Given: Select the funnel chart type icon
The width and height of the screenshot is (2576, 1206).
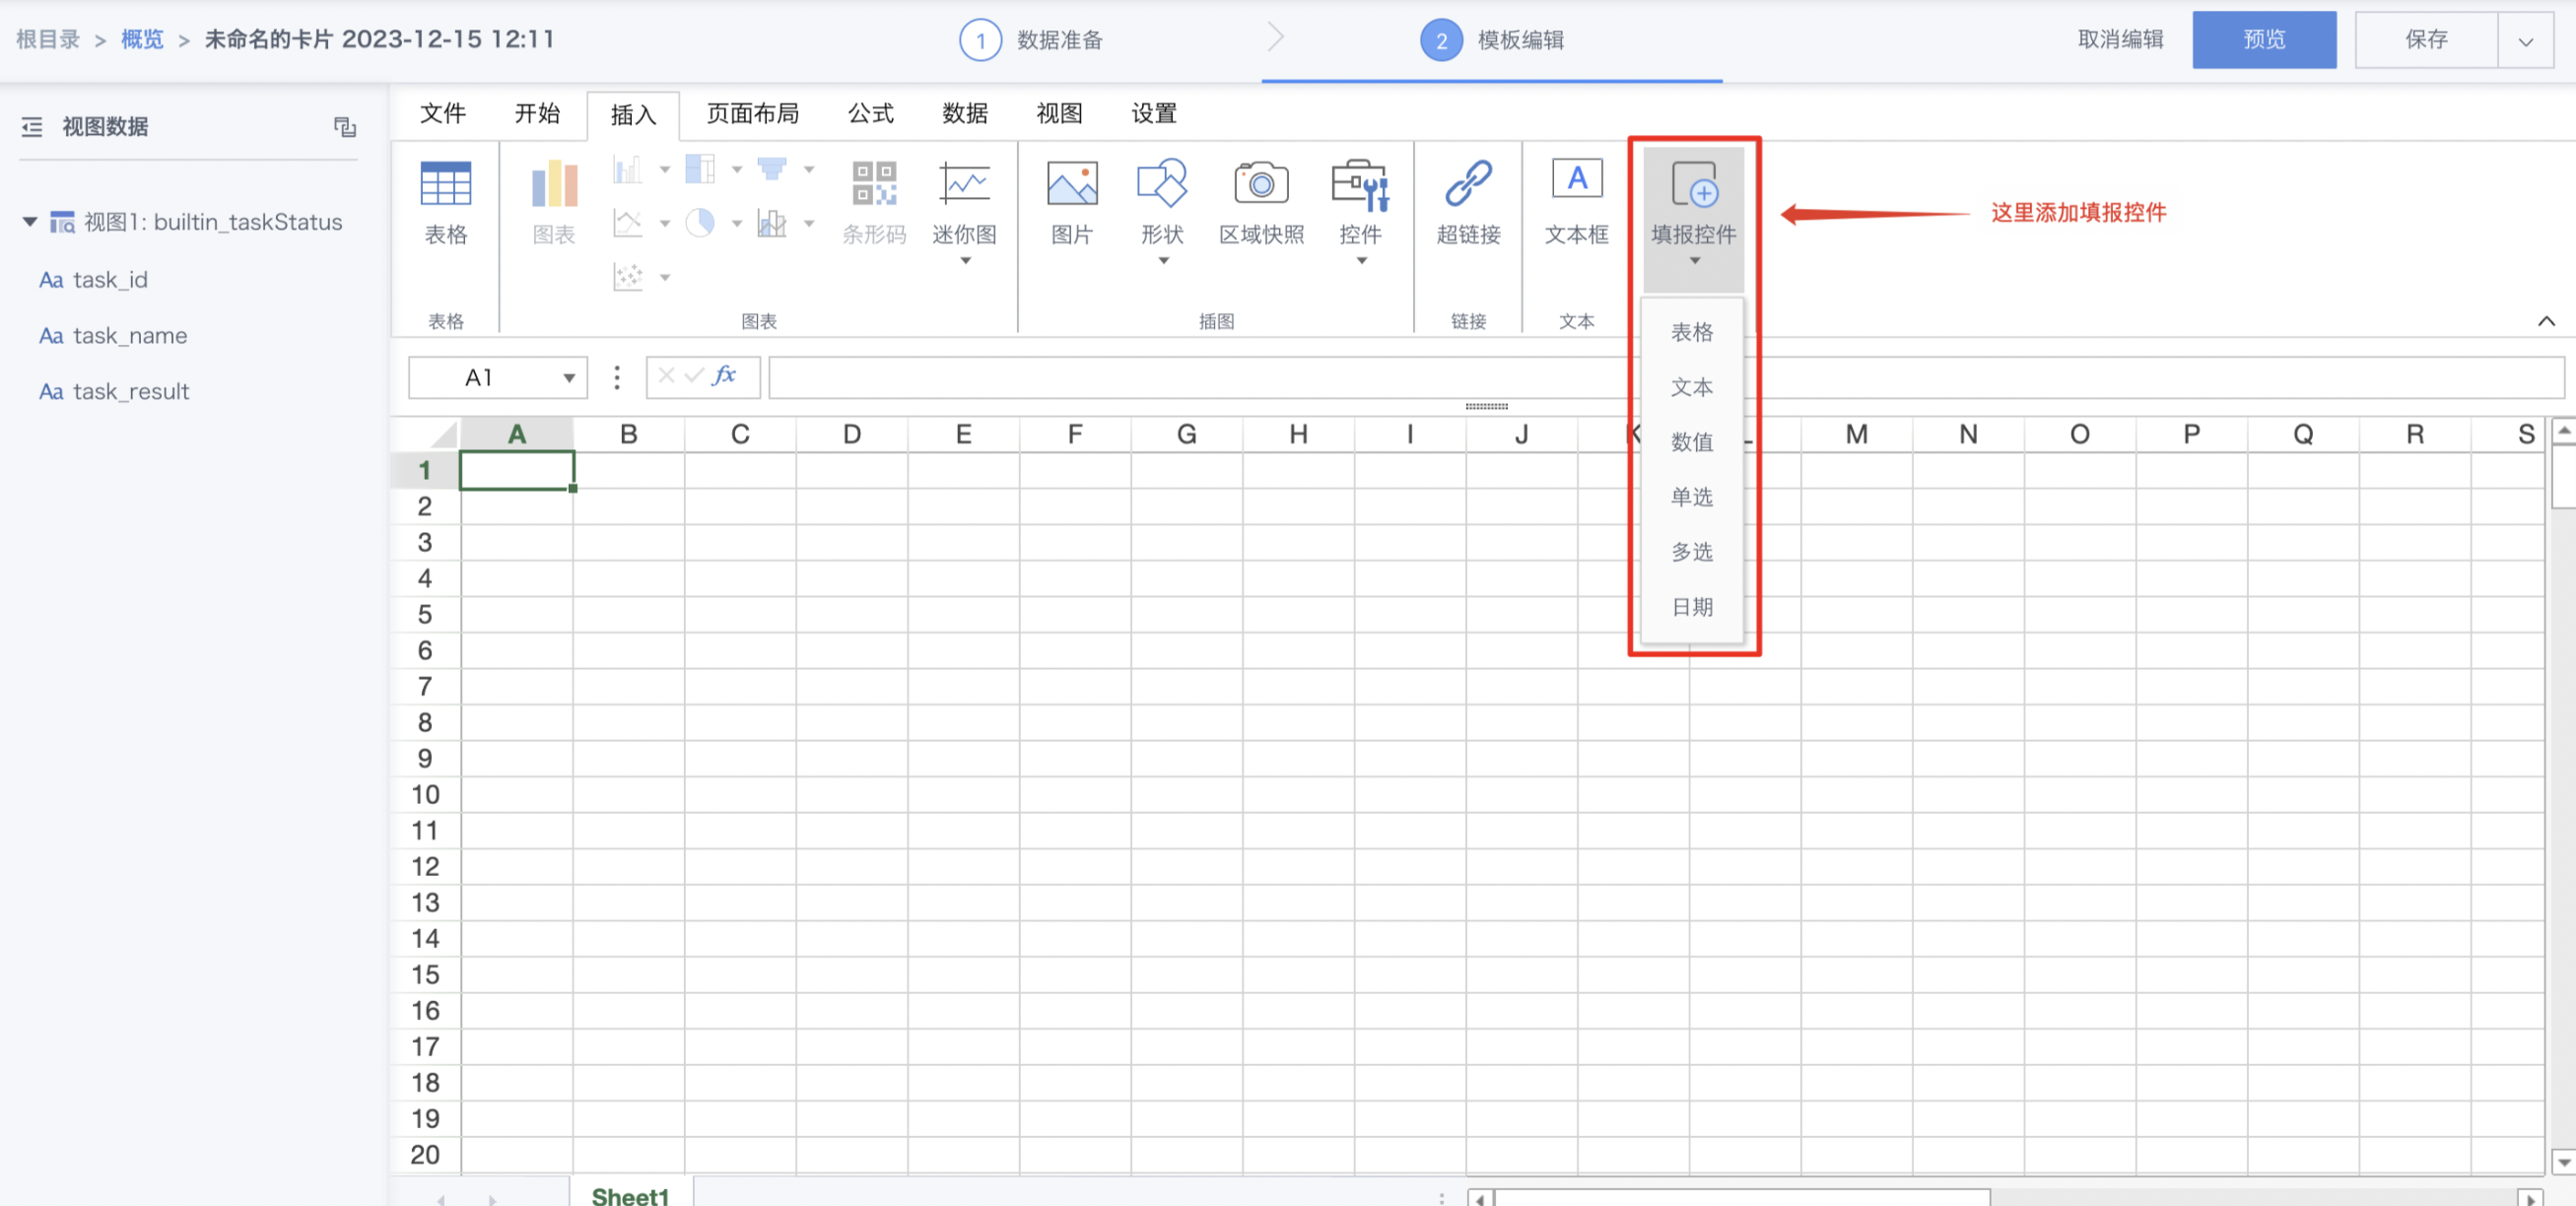Looking at the screenshot, I should [x=772, y=169].
